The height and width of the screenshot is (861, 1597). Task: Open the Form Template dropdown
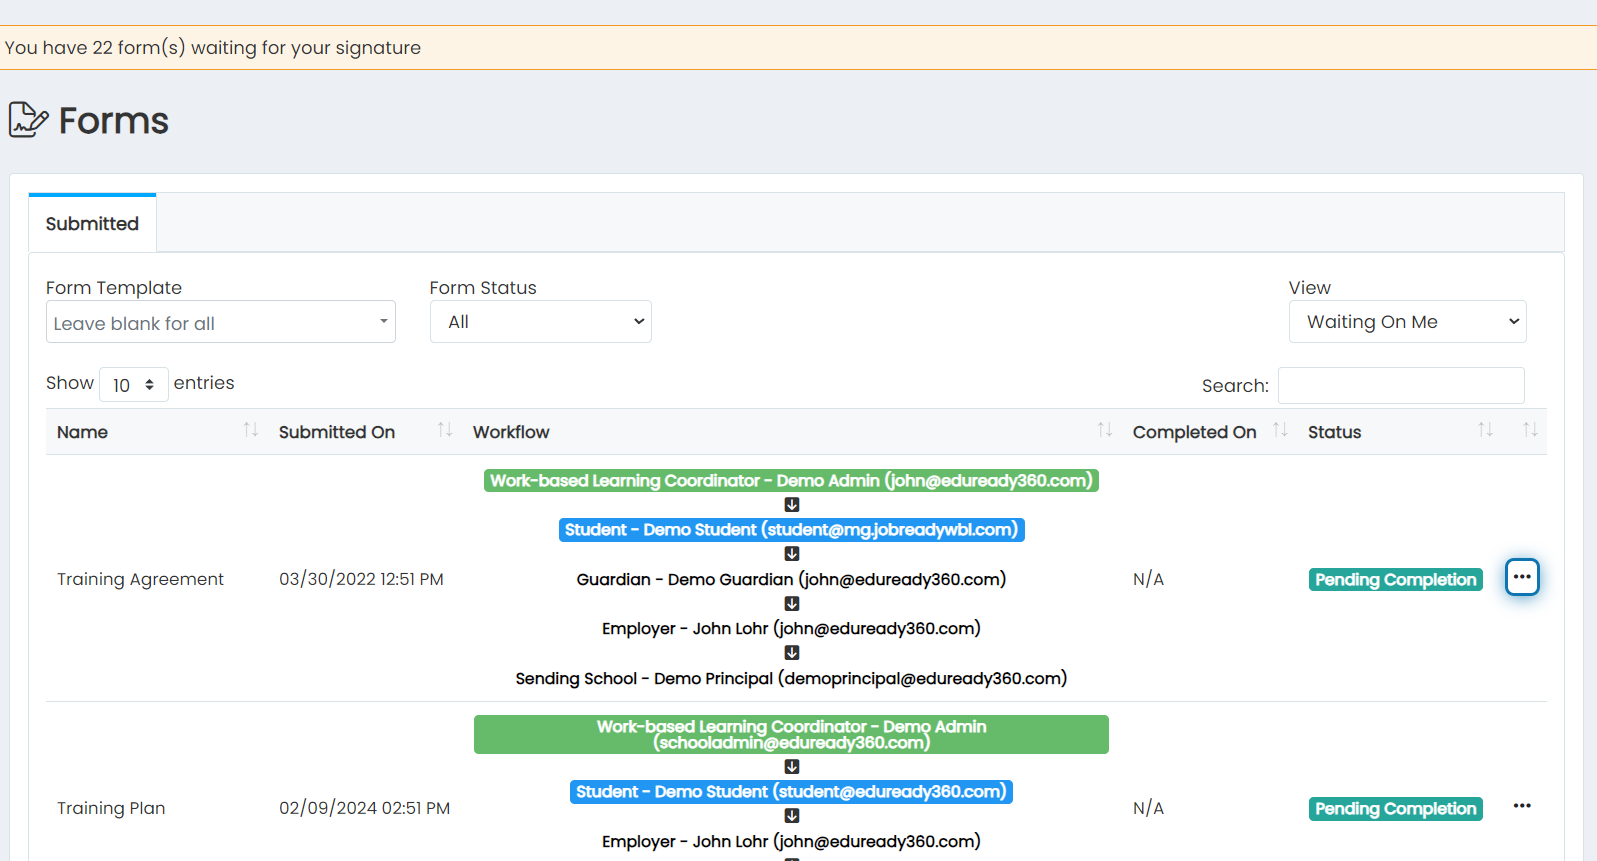click(221, 322)
